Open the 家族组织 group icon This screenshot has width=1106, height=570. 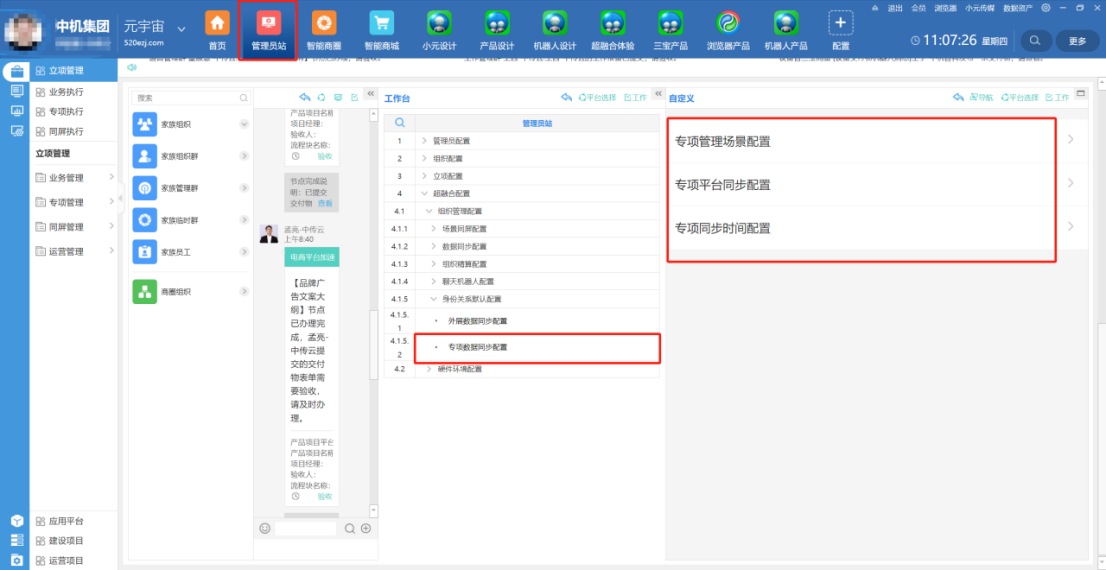[145, 124]
